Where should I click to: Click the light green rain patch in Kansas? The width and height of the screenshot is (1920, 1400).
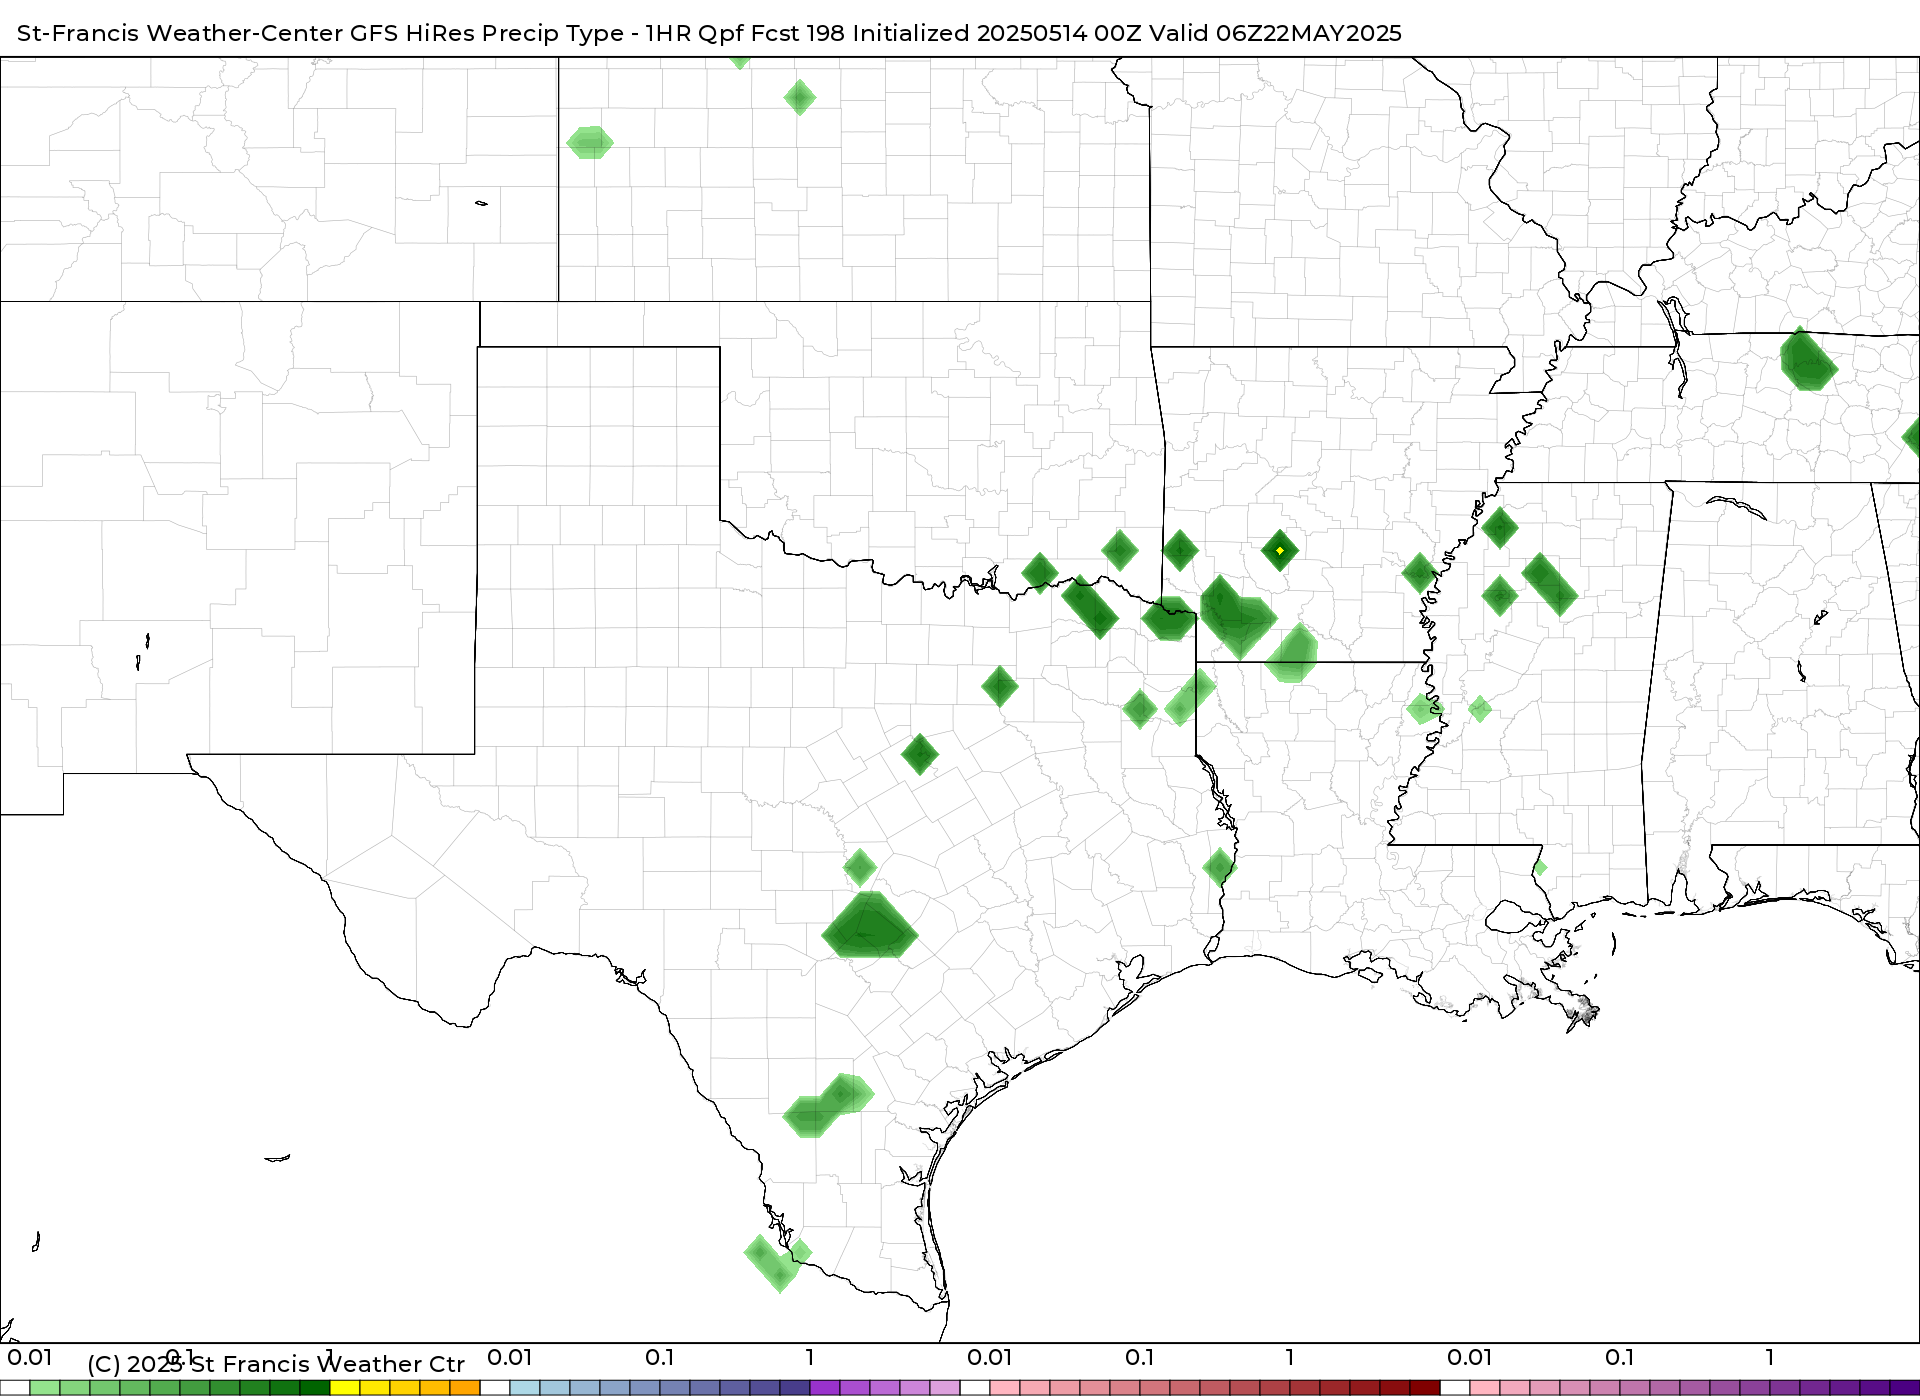click(590, 143)
